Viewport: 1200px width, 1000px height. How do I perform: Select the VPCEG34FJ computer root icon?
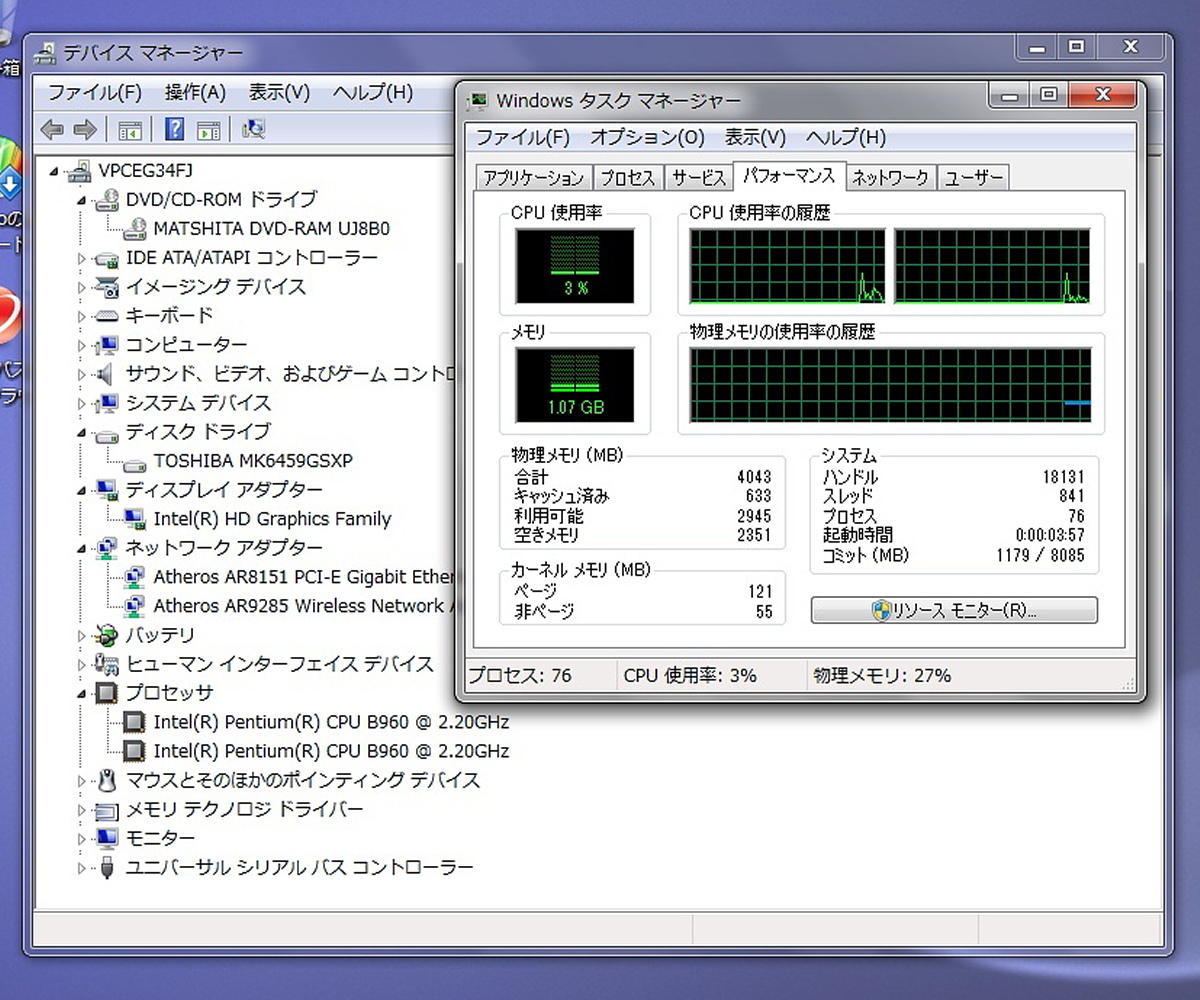pyautogui.click(x=79, y=171)
